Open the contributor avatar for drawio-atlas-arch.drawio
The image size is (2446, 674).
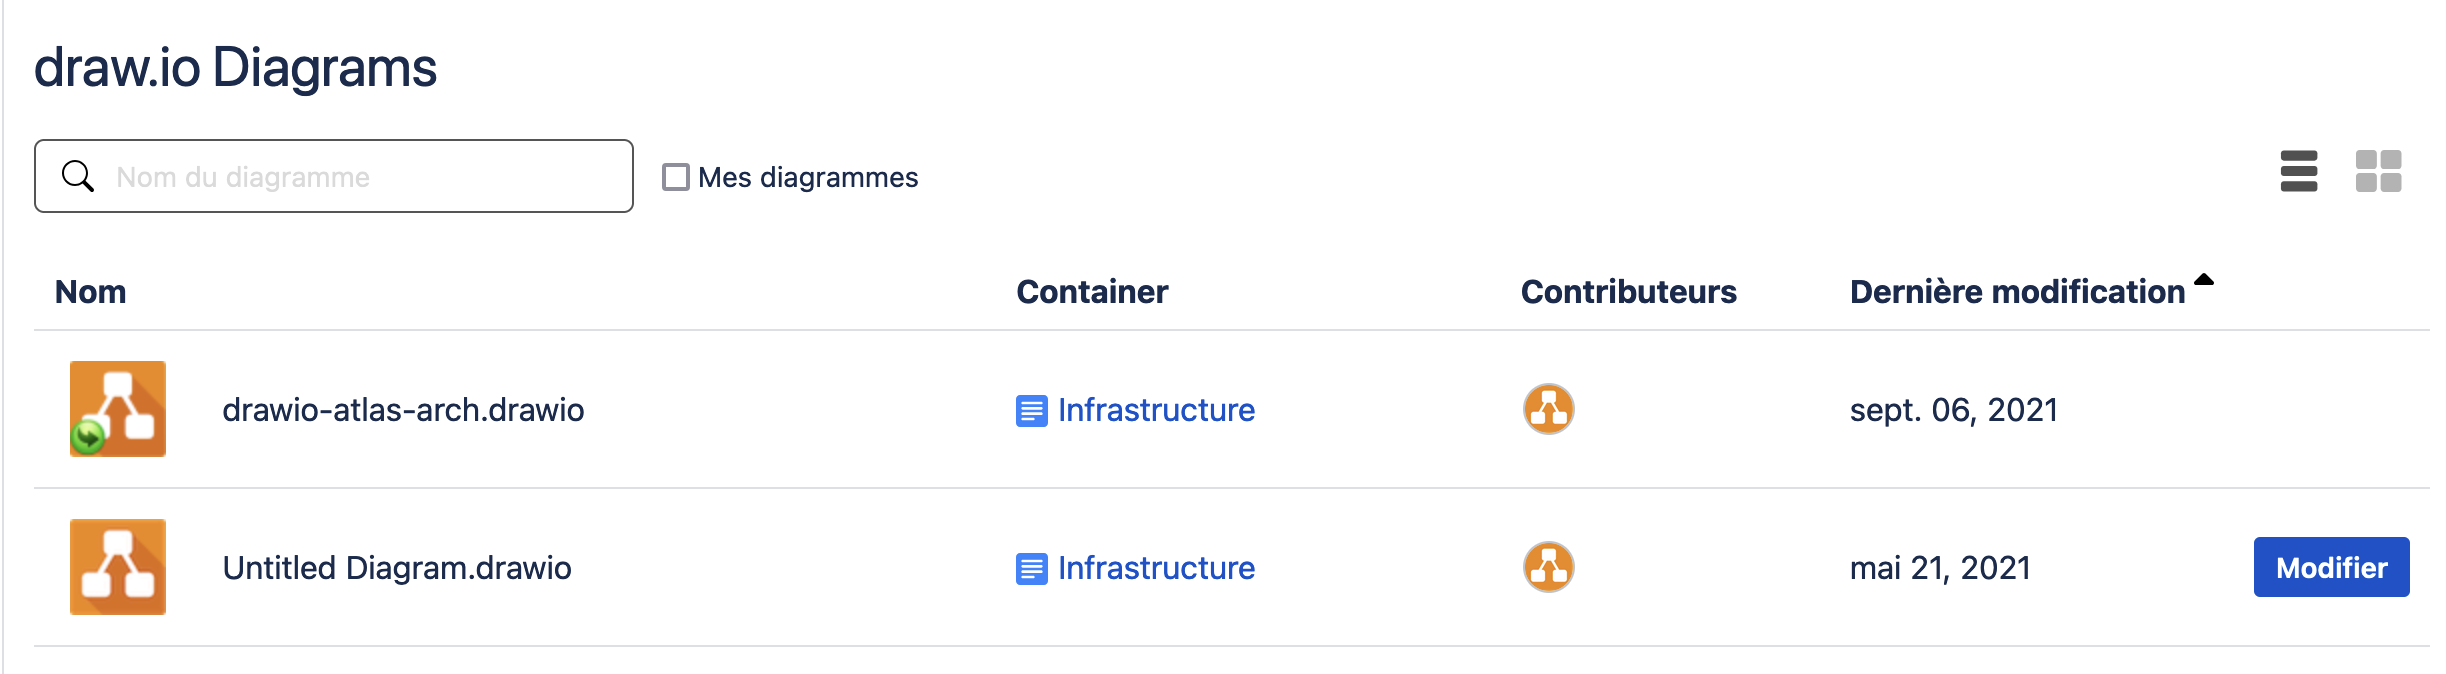[1550, 409]
